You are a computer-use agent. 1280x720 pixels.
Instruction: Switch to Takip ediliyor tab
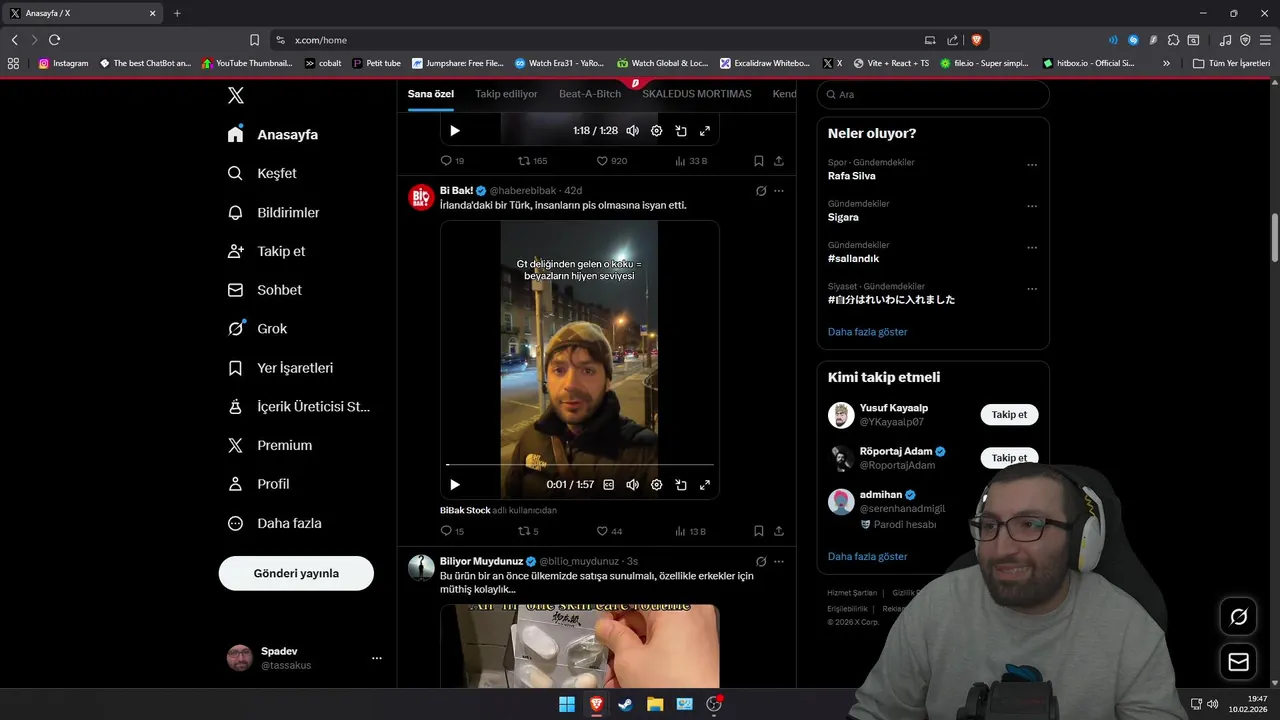point(506,94)
